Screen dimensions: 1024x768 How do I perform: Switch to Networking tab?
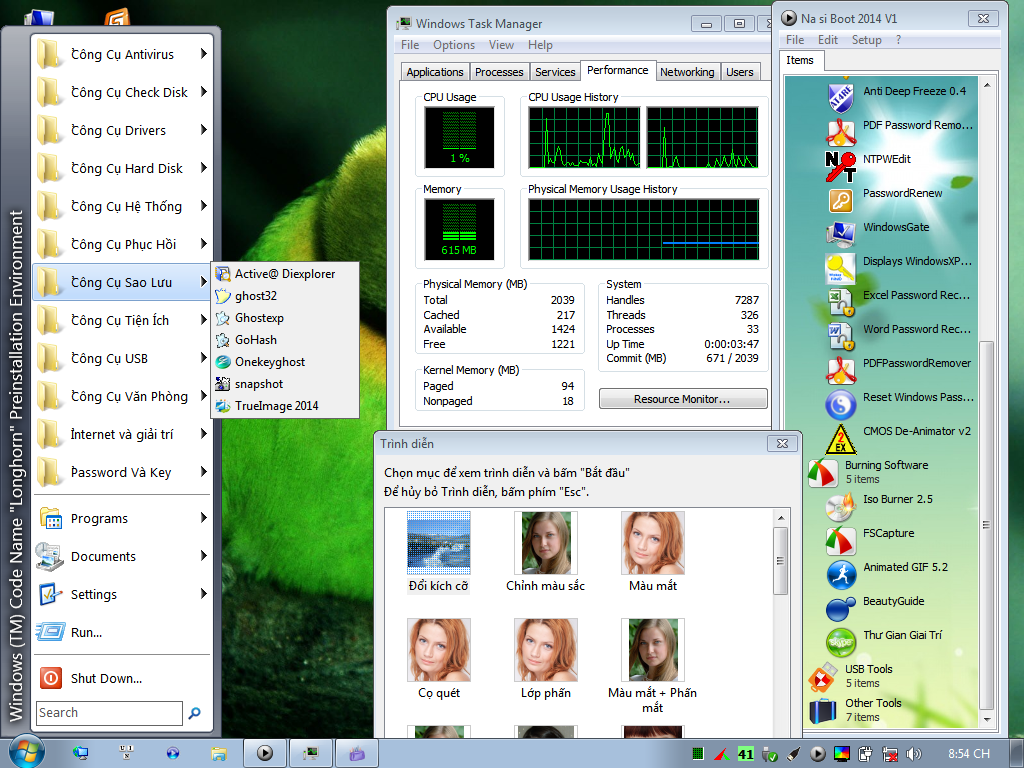pos(687,72)
